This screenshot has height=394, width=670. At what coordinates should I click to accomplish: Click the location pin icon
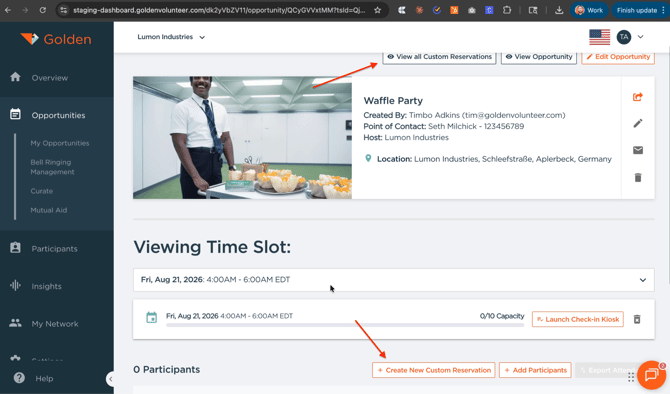[368, 159]
